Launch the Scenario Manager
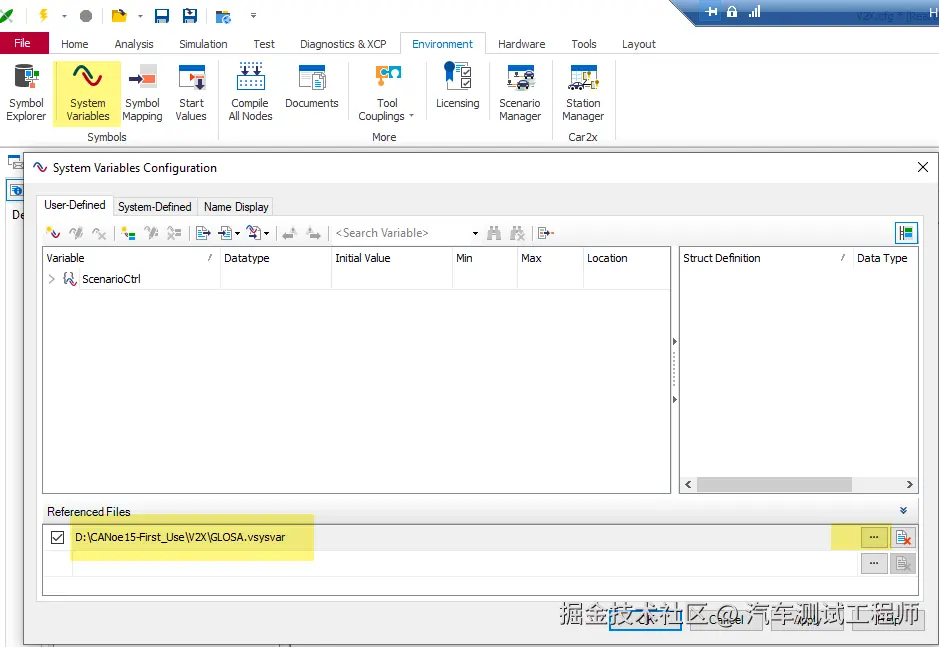Viewport: 939px width, 647px height. [520, 93]
